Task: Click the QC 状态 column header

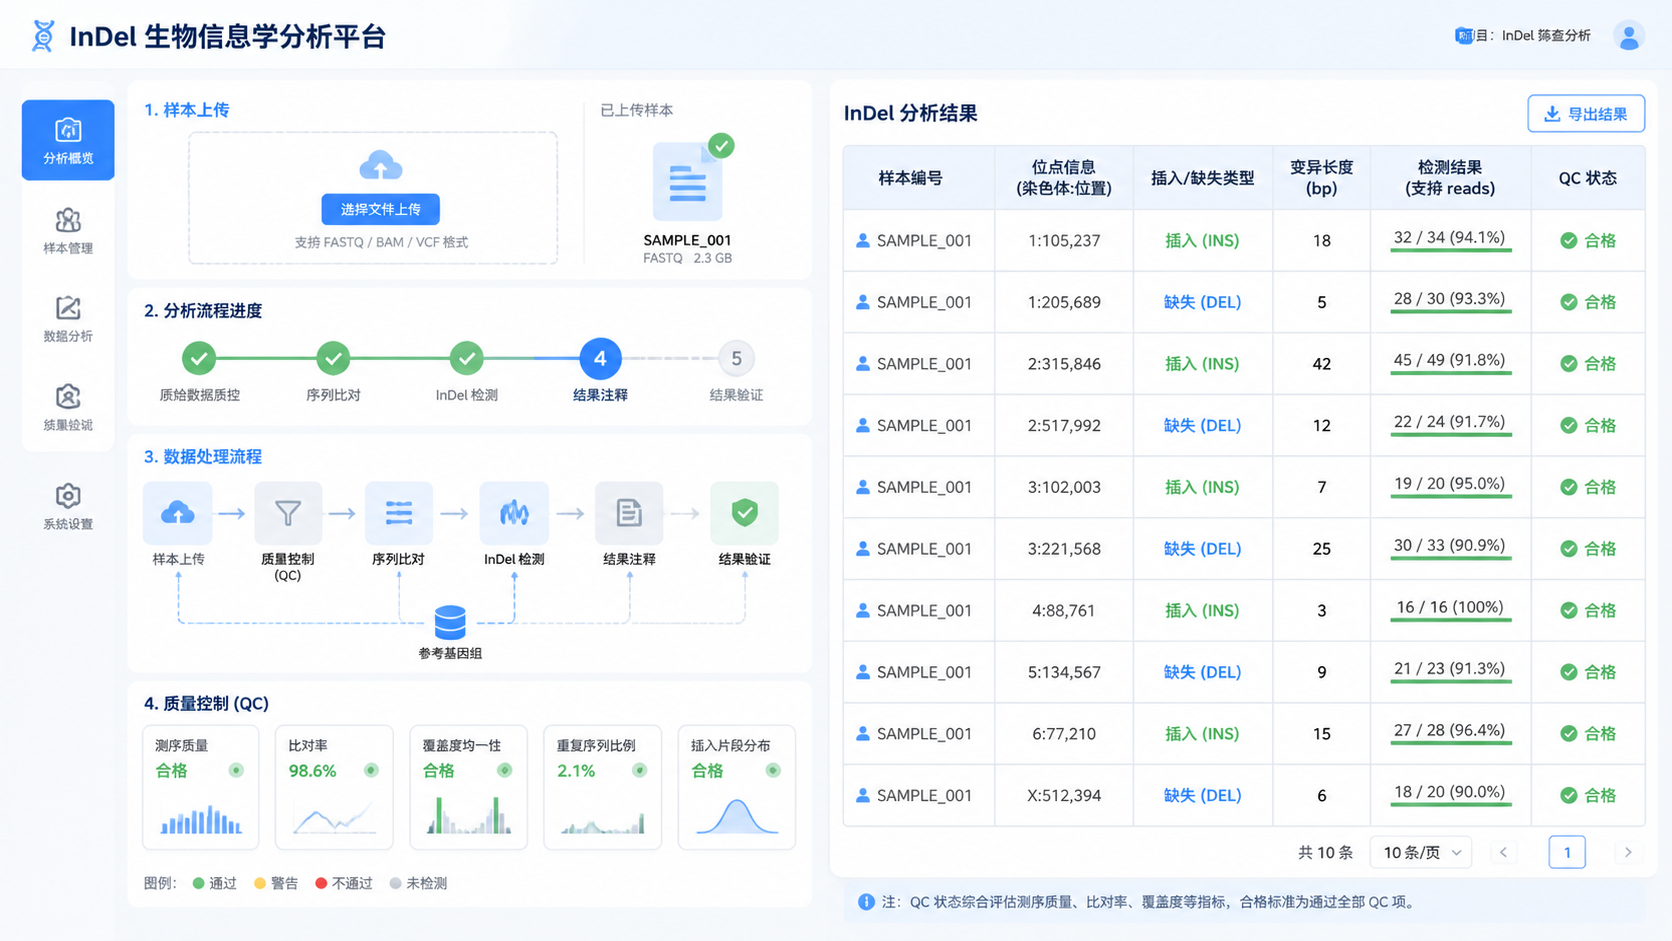Action: pyautogui.click(x=1587, y=178)
